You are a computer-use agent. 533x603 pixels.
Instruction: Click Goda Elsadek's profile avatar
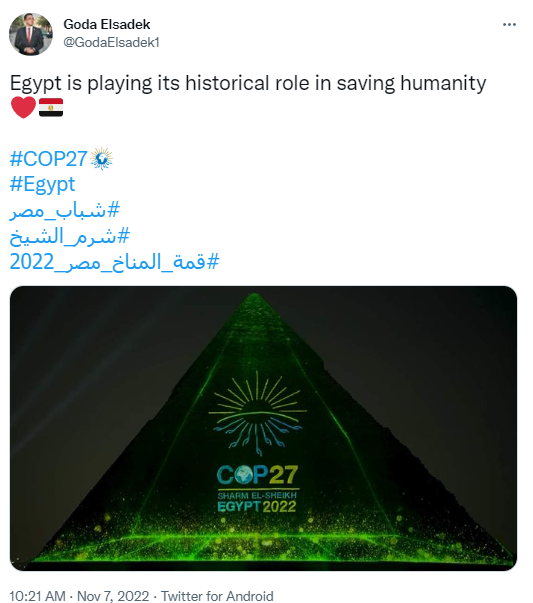tap(31, 34)
